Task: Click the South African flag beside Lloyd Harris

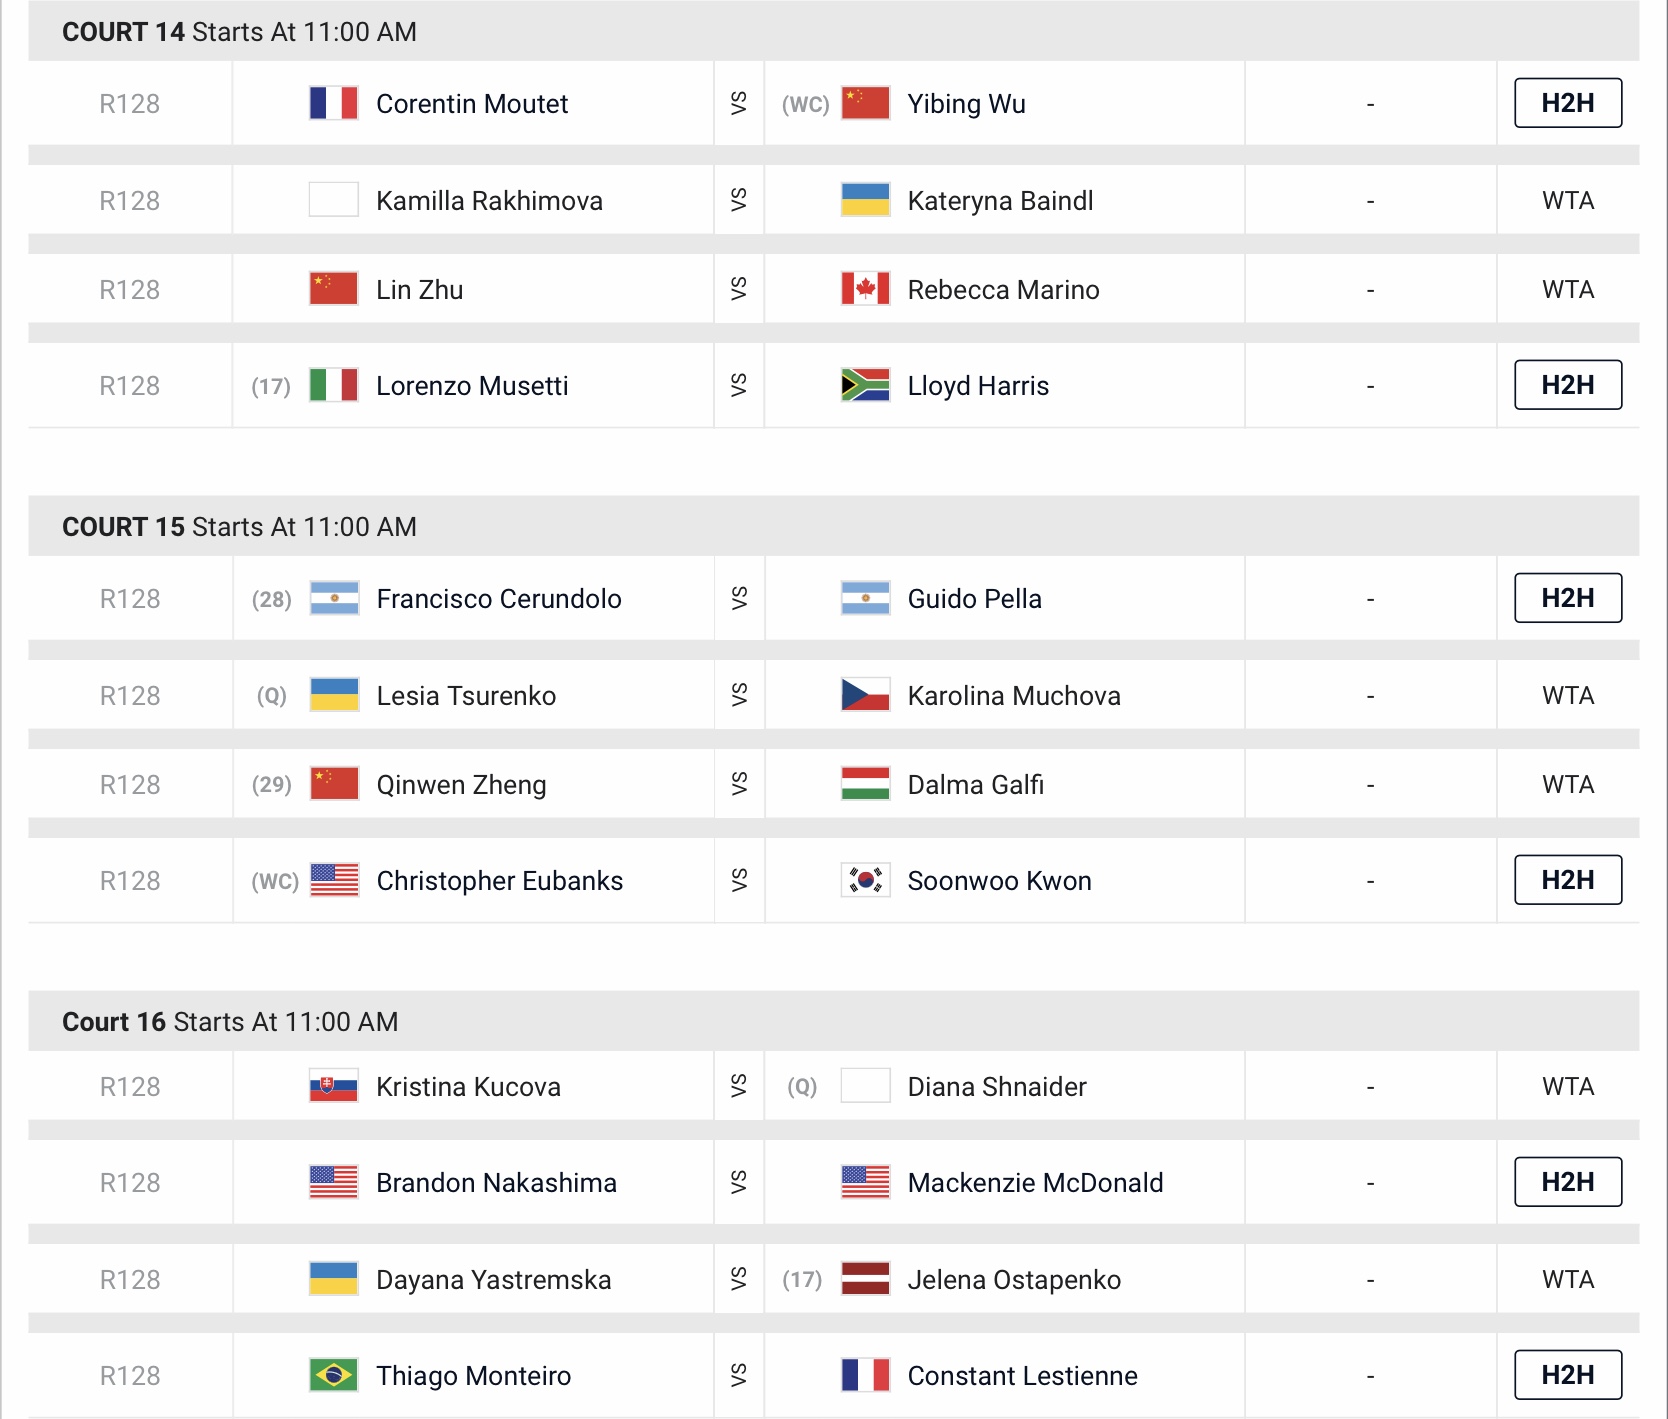Action: click(865, 385)
